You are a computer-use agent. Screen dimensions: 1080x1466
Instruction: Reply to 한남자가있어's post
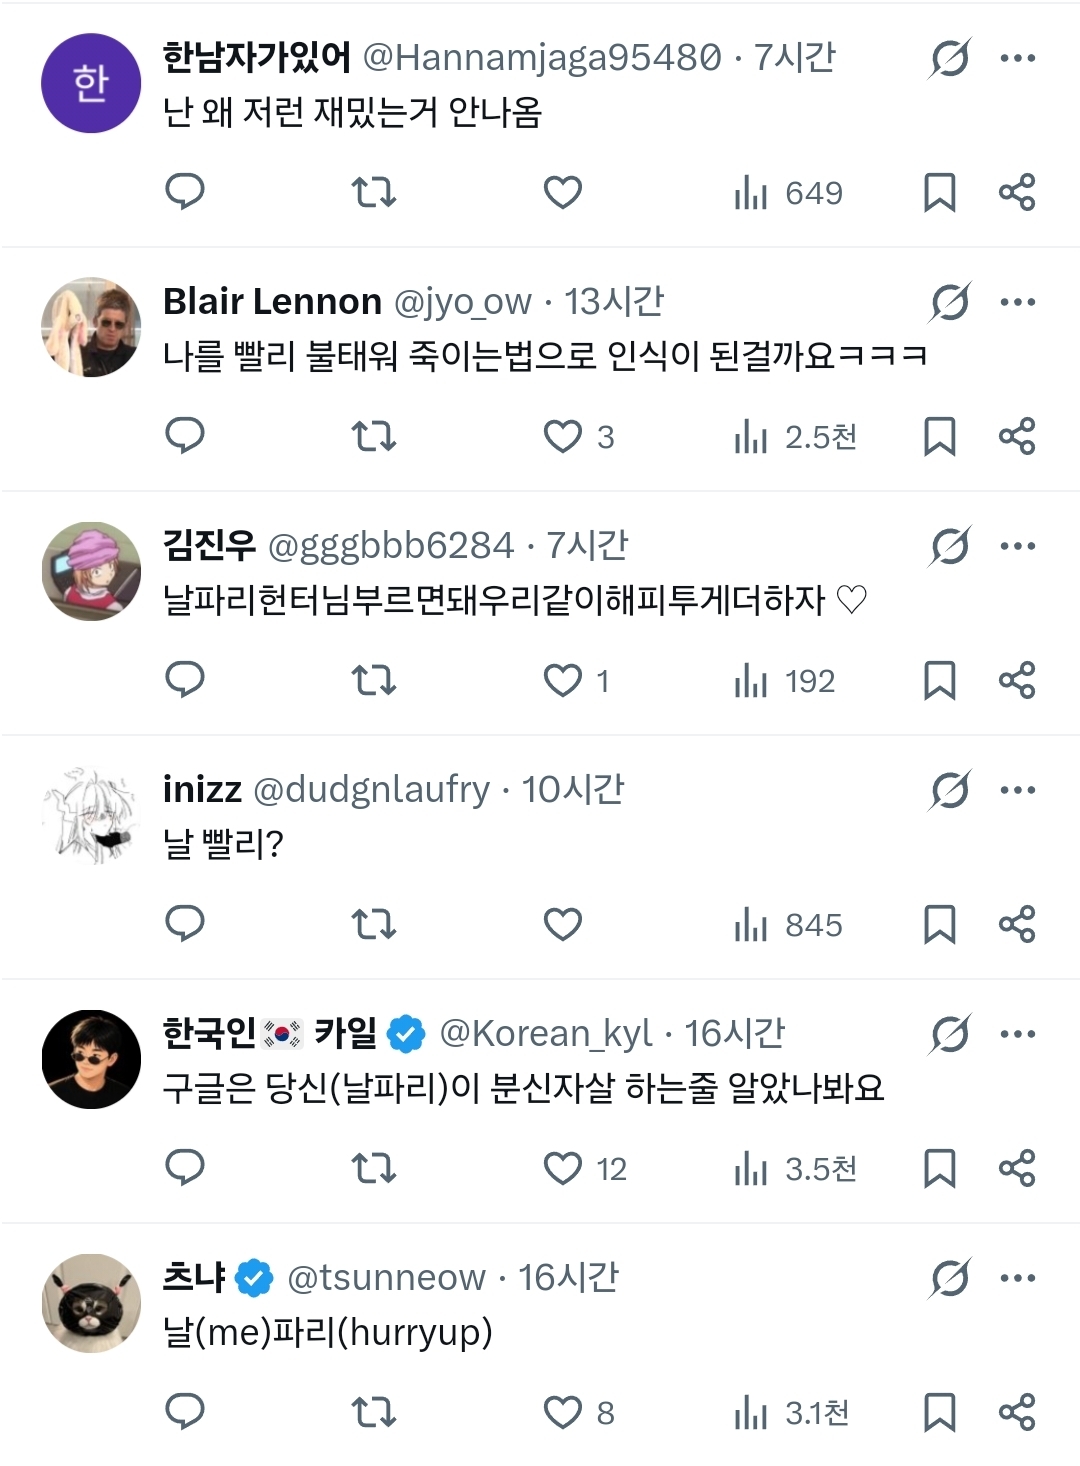(x=185, y=191)
